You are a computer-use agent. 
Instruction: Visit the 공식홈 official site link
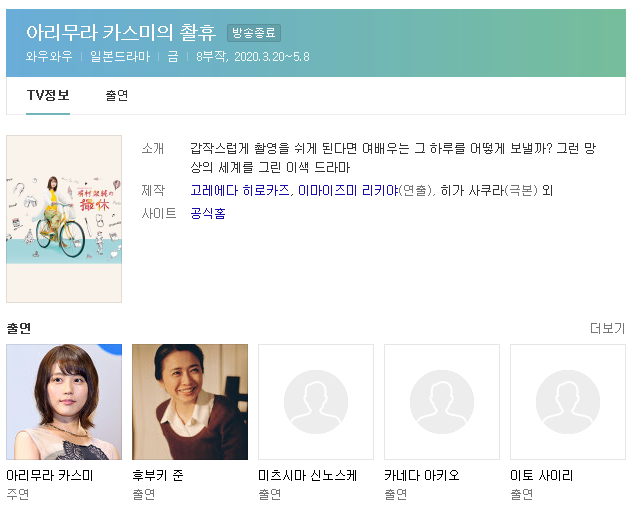coord(208,213)
